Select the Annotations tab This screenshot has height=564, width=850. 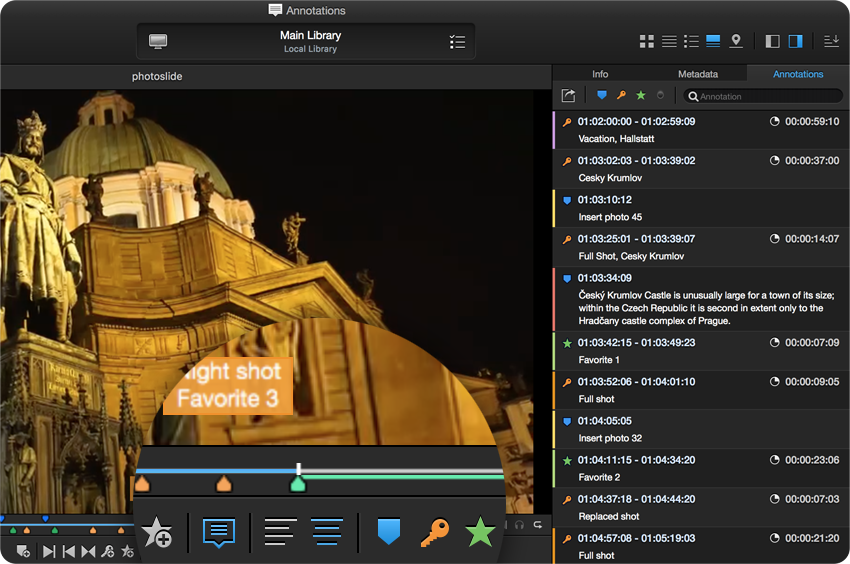[798, 74]
